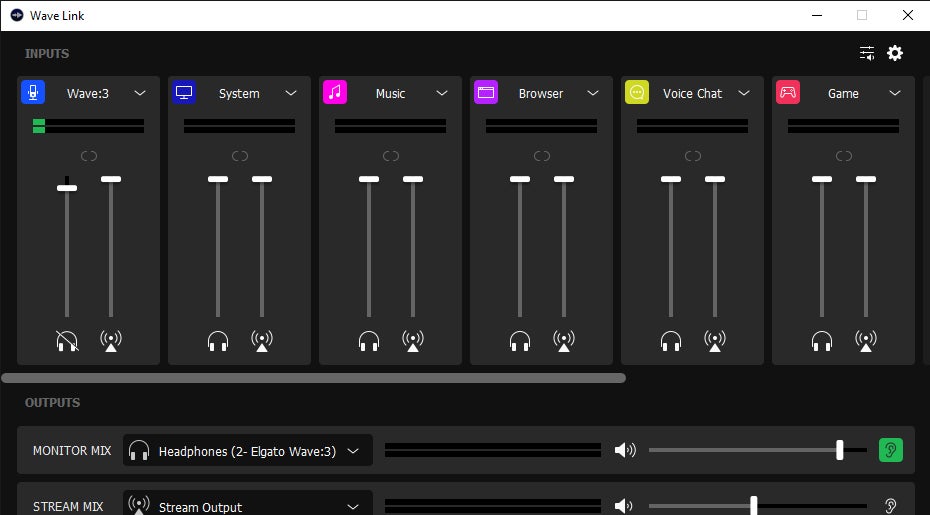Mute the Stream Mix speaker button
The height and width of the screenshot is (515, 930).
click(625, 505)
